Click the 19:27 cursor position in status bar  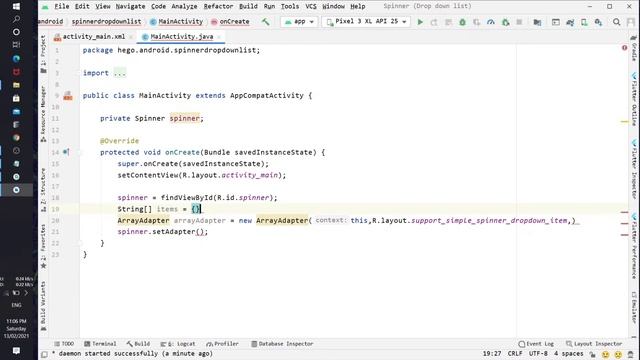point(492,353)
